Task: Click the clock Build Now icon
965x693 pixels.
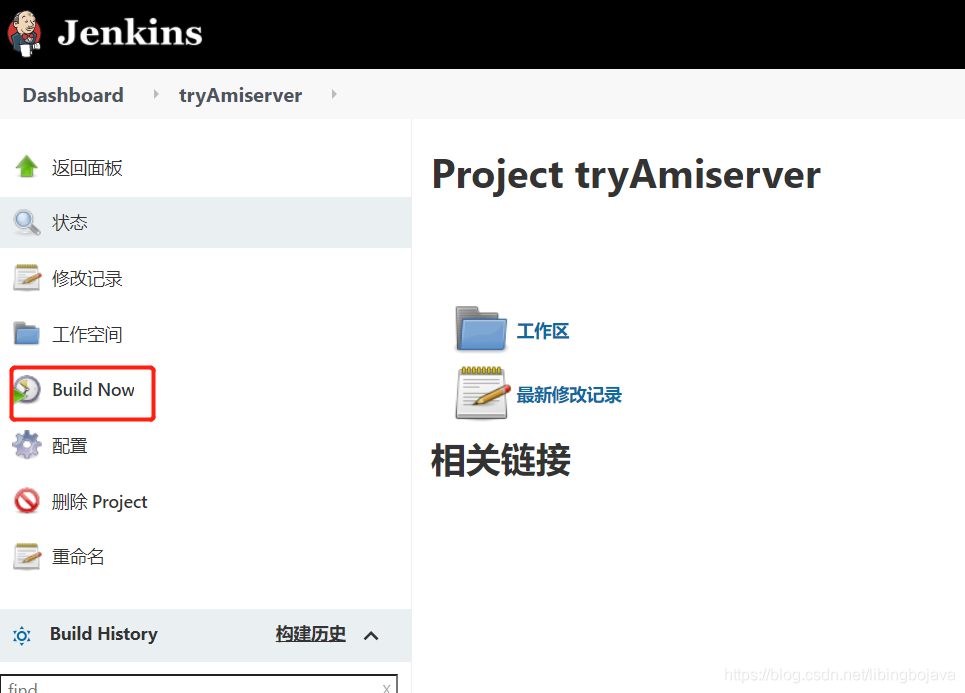Action: click(x=26, y=390)
